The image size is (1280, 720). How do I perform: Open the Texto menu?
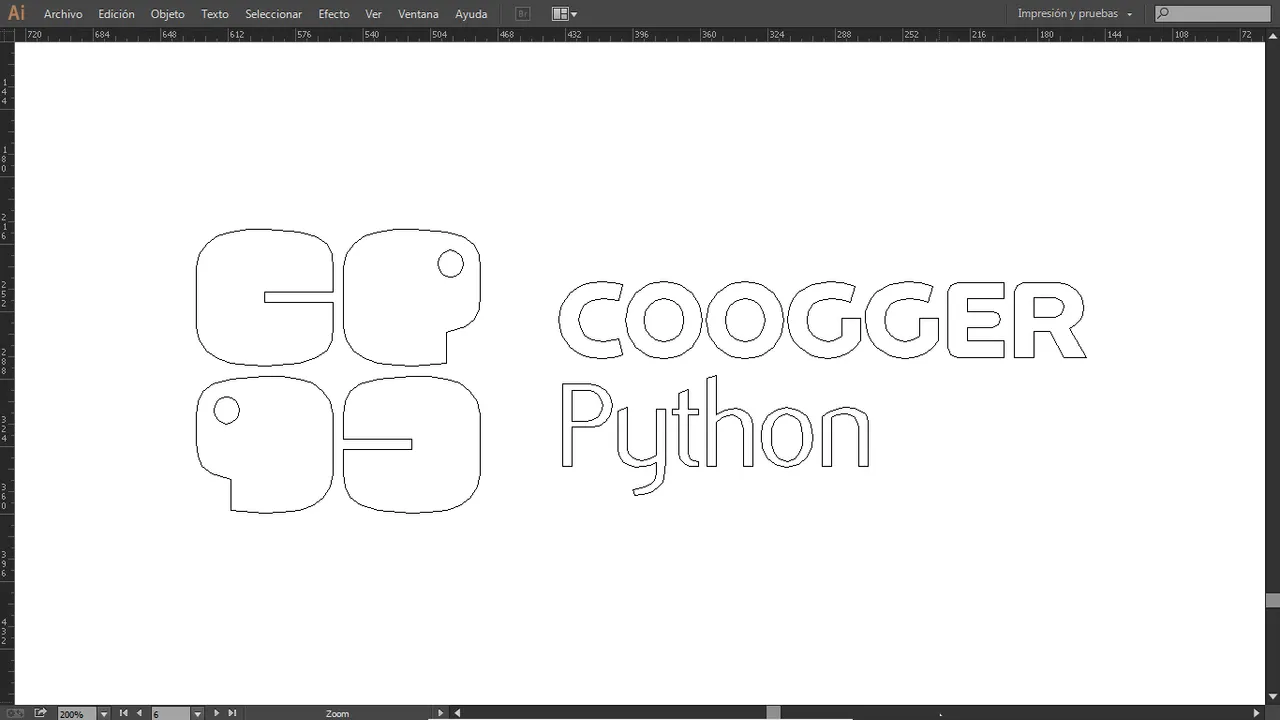coord(215,14)
